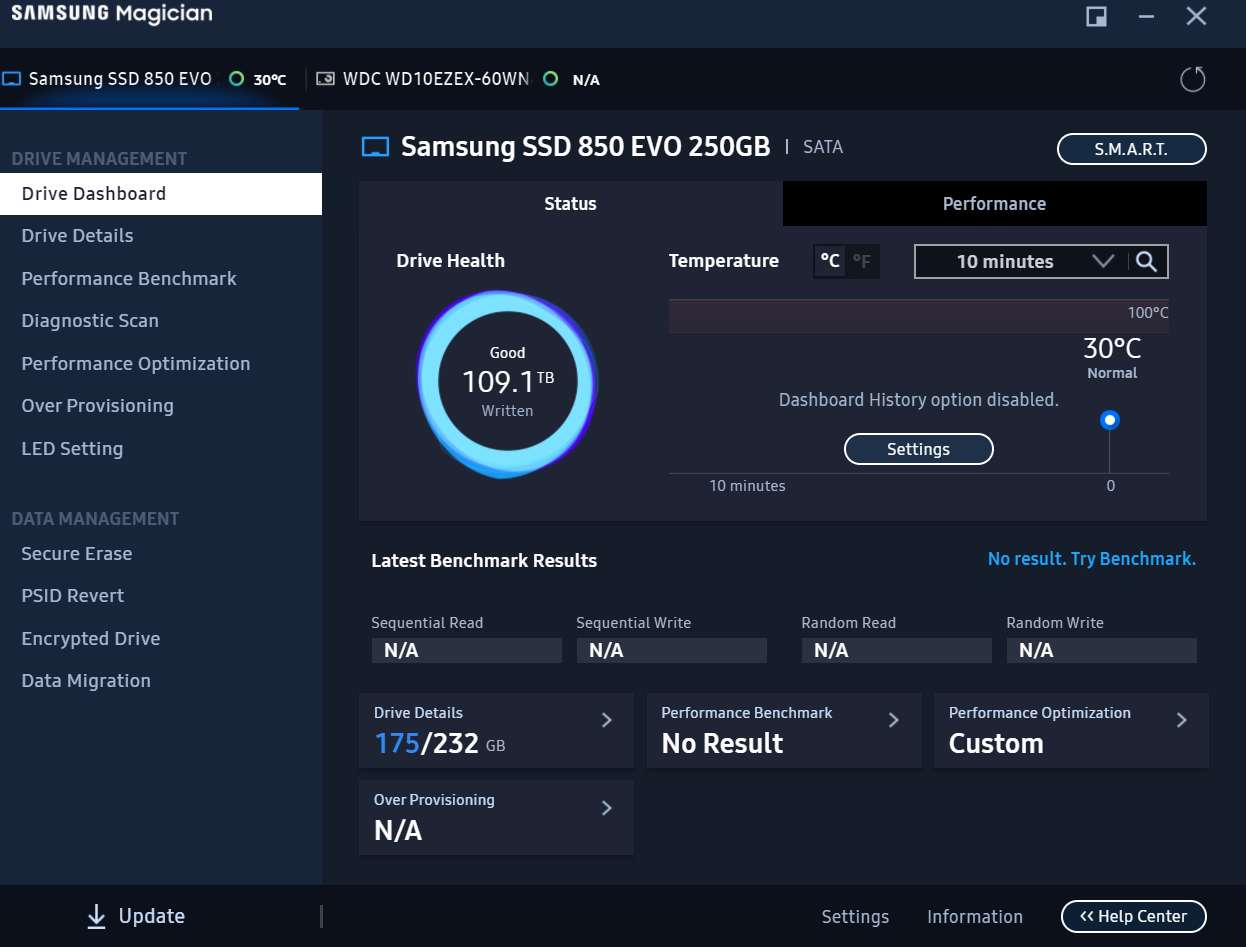Click the No result. Try Benchmark. link

point(1091,559)
